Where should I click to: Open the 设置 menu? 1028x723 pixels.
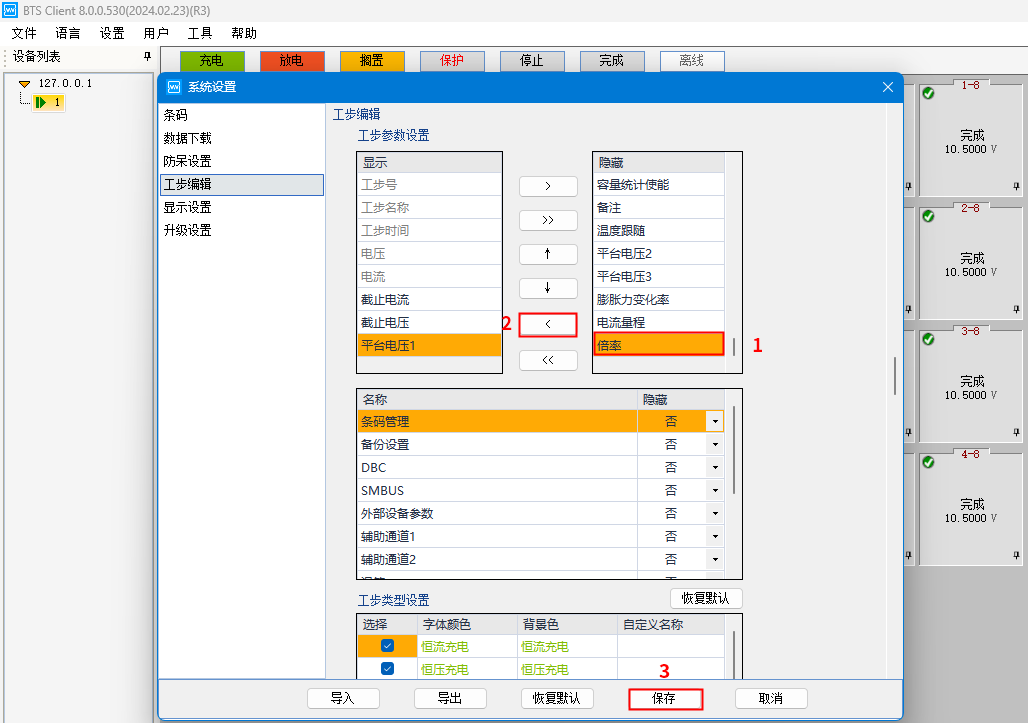click(x=112, y=33)
